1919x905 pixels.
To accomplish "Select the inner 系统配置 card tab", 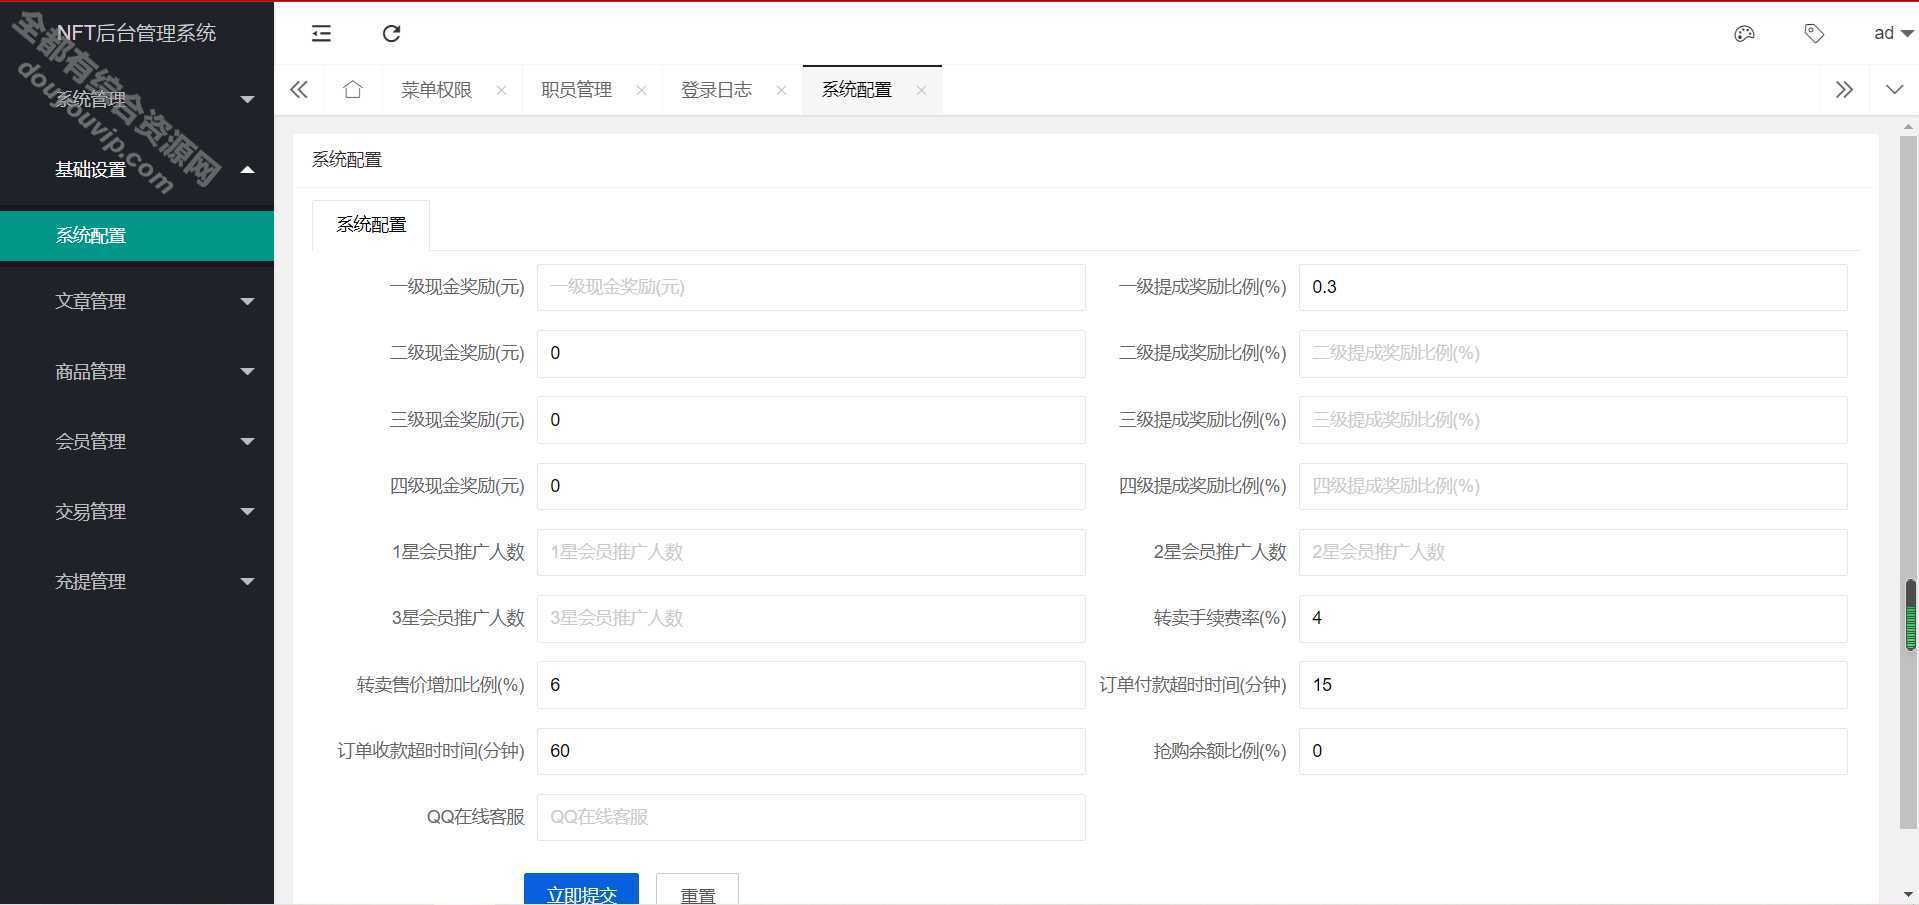I will click(371, 225).
